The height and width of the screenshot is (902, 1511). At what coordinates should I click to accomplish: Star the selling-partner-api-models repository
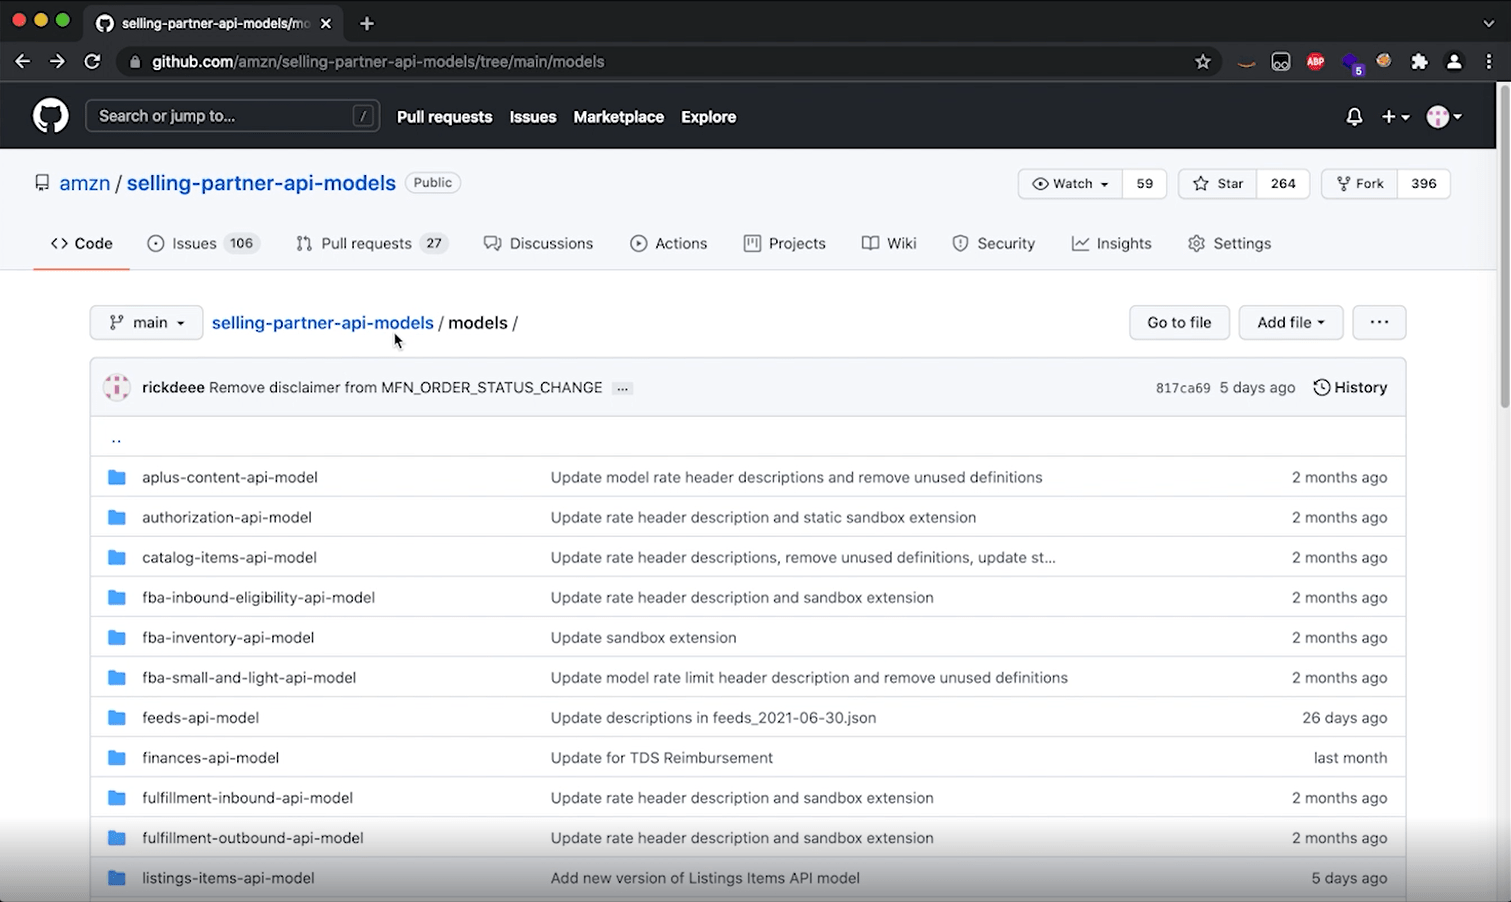click(x=1218, y=184)
